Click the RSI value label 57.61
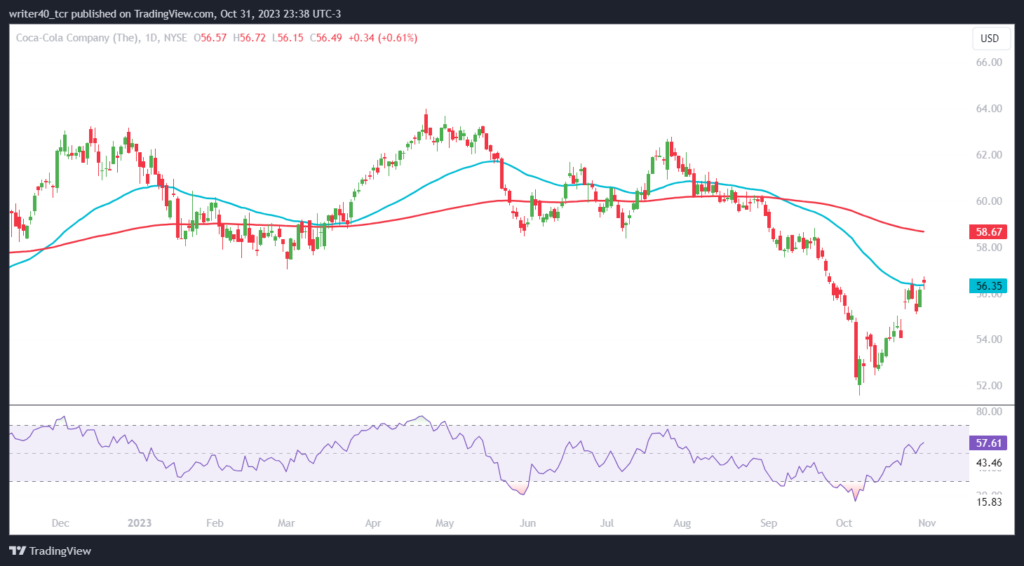Screen dimensions: 1024x566 tap(988, 443)
